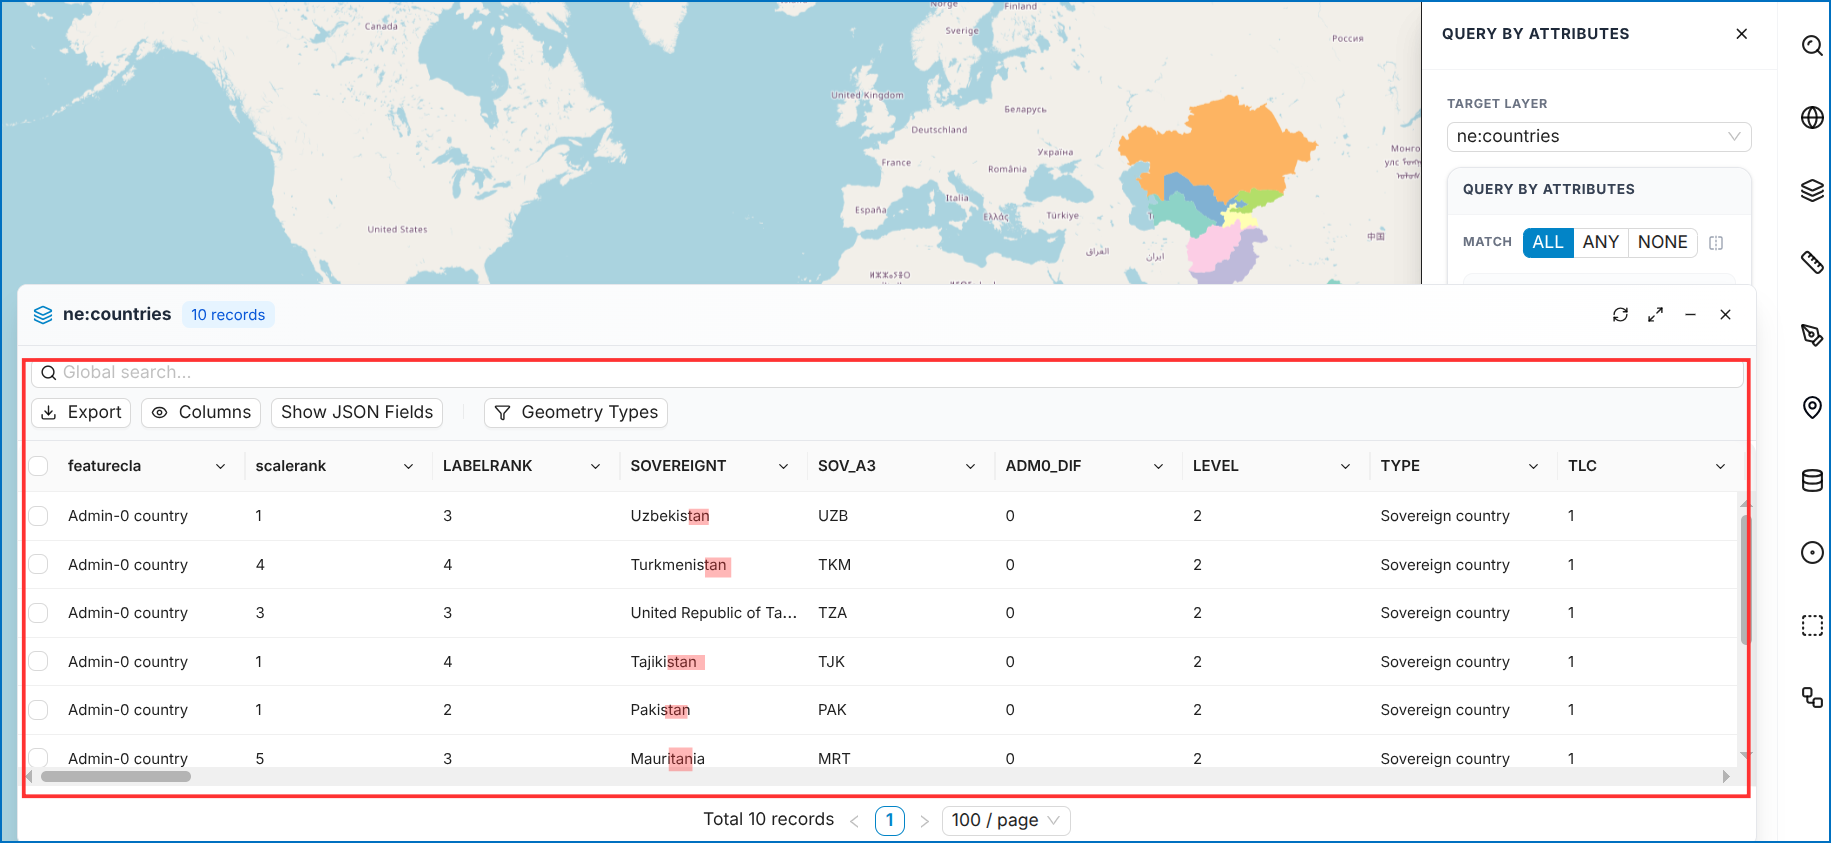Select the dashed rectangle selection tool
This screenshot has height=843, width=1831.
(1812, 626)
